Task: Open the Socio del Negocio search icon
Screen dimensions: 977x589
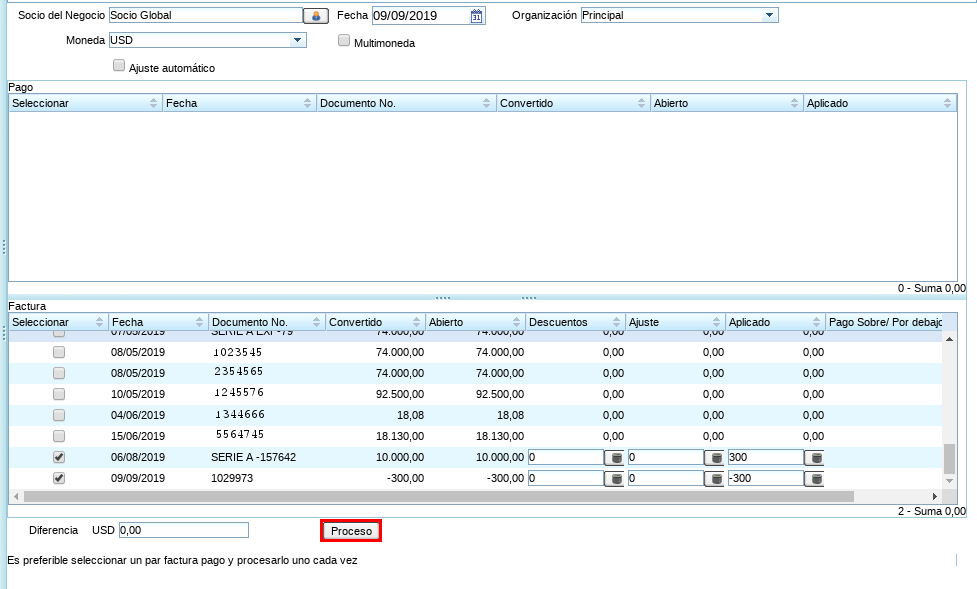Action: [316, 16]
